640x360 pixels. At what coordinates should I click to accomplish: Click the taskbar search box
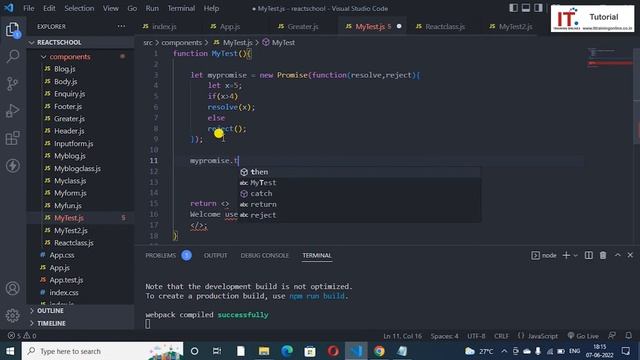pos(102,351)
